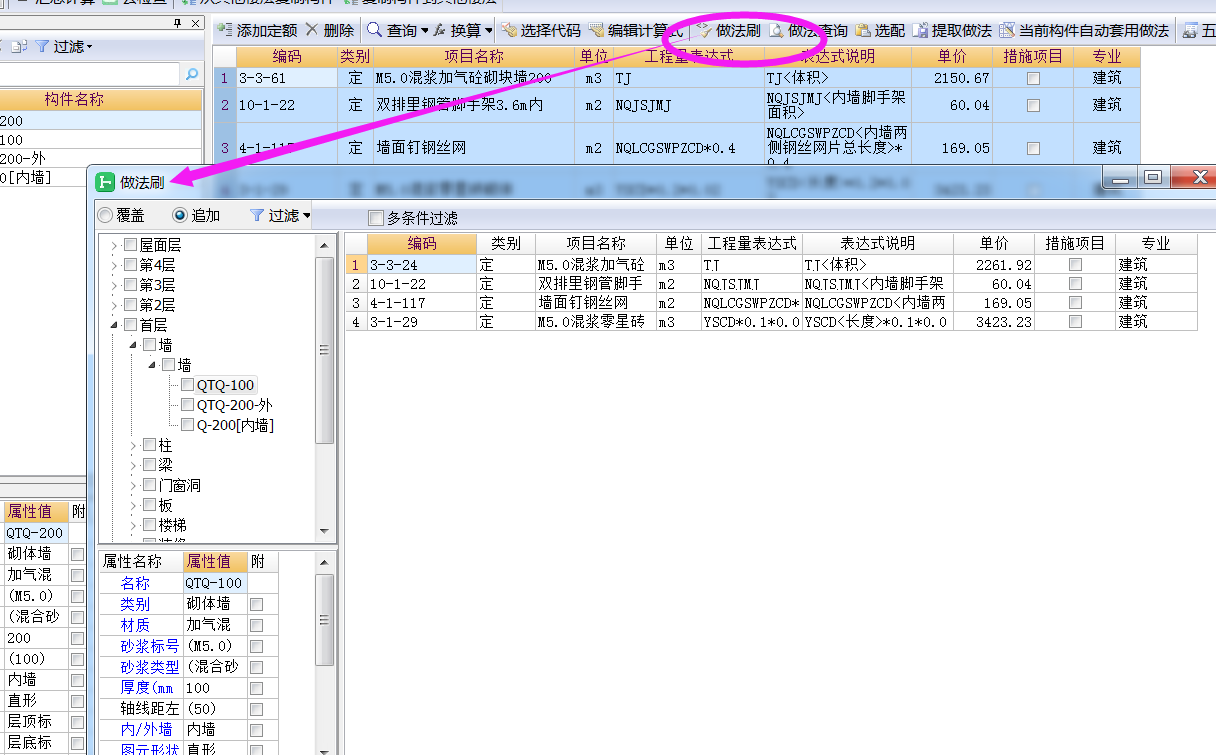Check the 首层 tree checkbox

pos(130,325)
